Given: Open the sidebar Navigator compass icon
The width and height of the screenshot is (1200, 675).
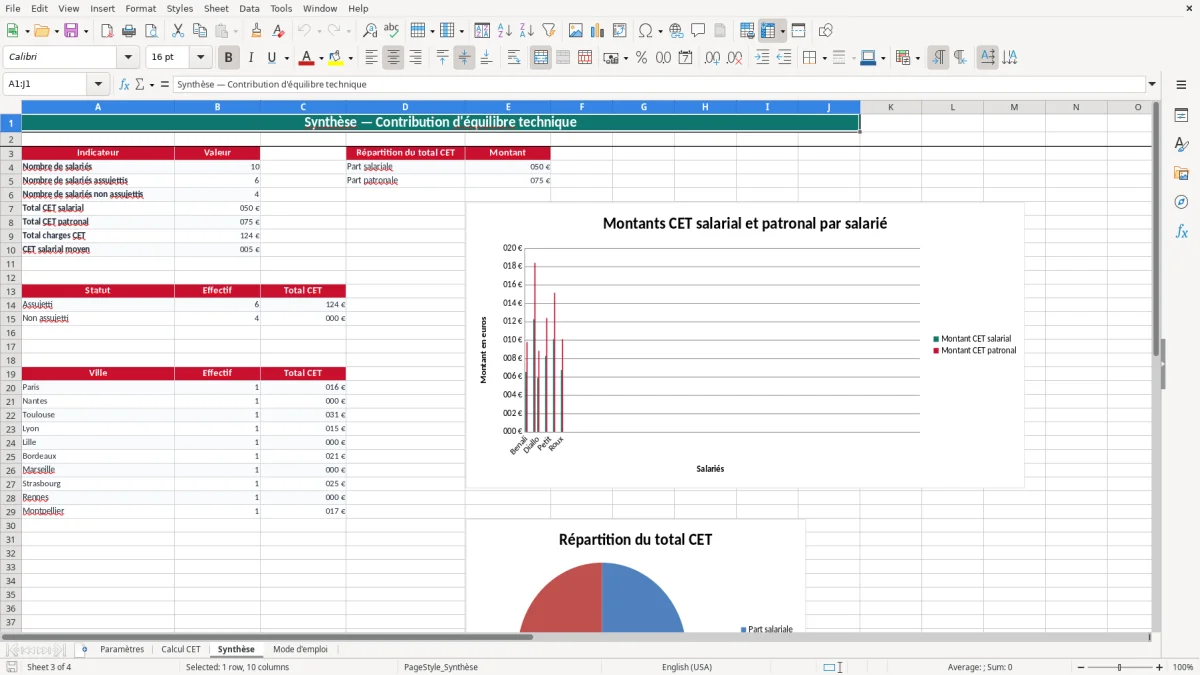Looking at the screenshot, I should point(1181,202).
